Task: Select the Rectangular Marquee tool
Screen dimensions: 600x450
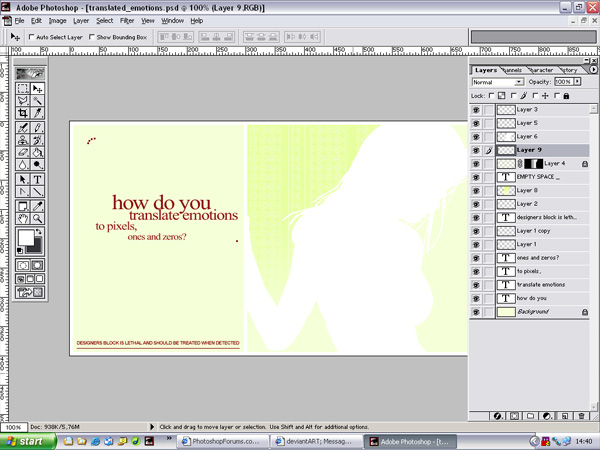Action: (x=23, y=88)
